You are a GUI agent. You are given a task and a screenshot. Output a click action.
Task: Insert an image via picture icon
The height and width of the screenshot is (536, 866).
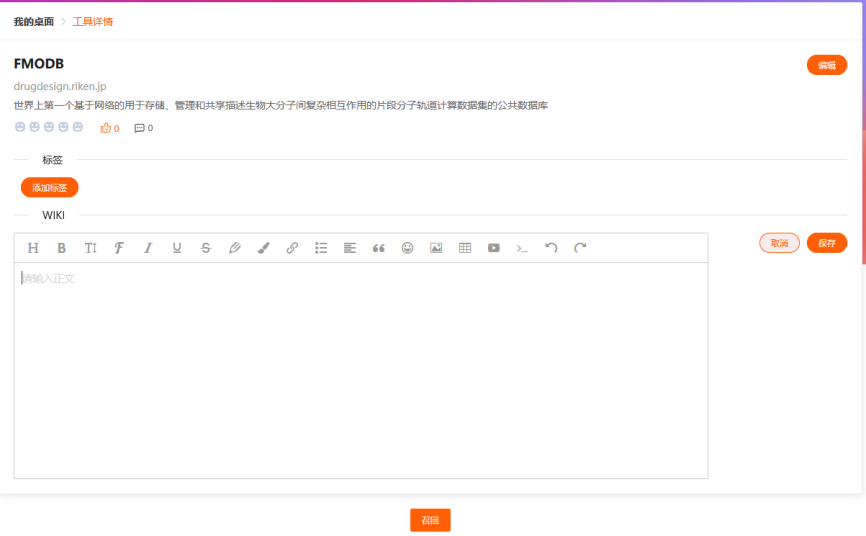tap(436, 248)
